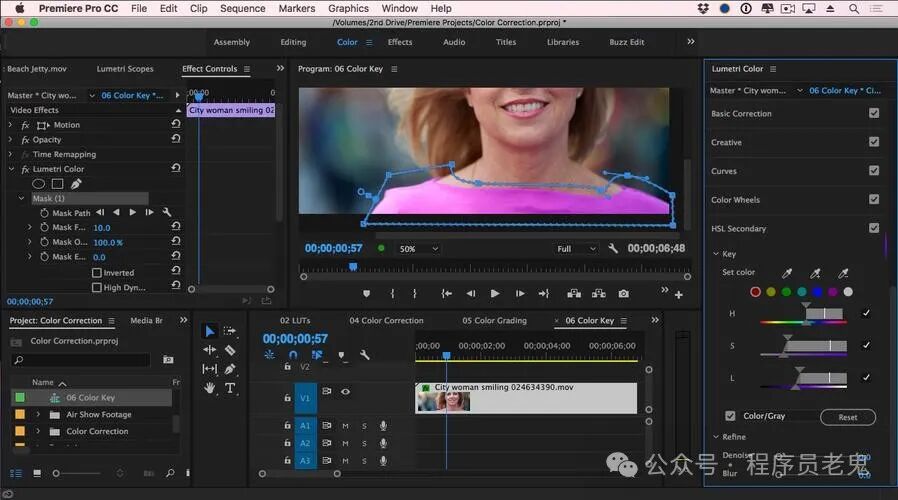Activate the Type tool
898x500 pixels.
coord(230,388)
